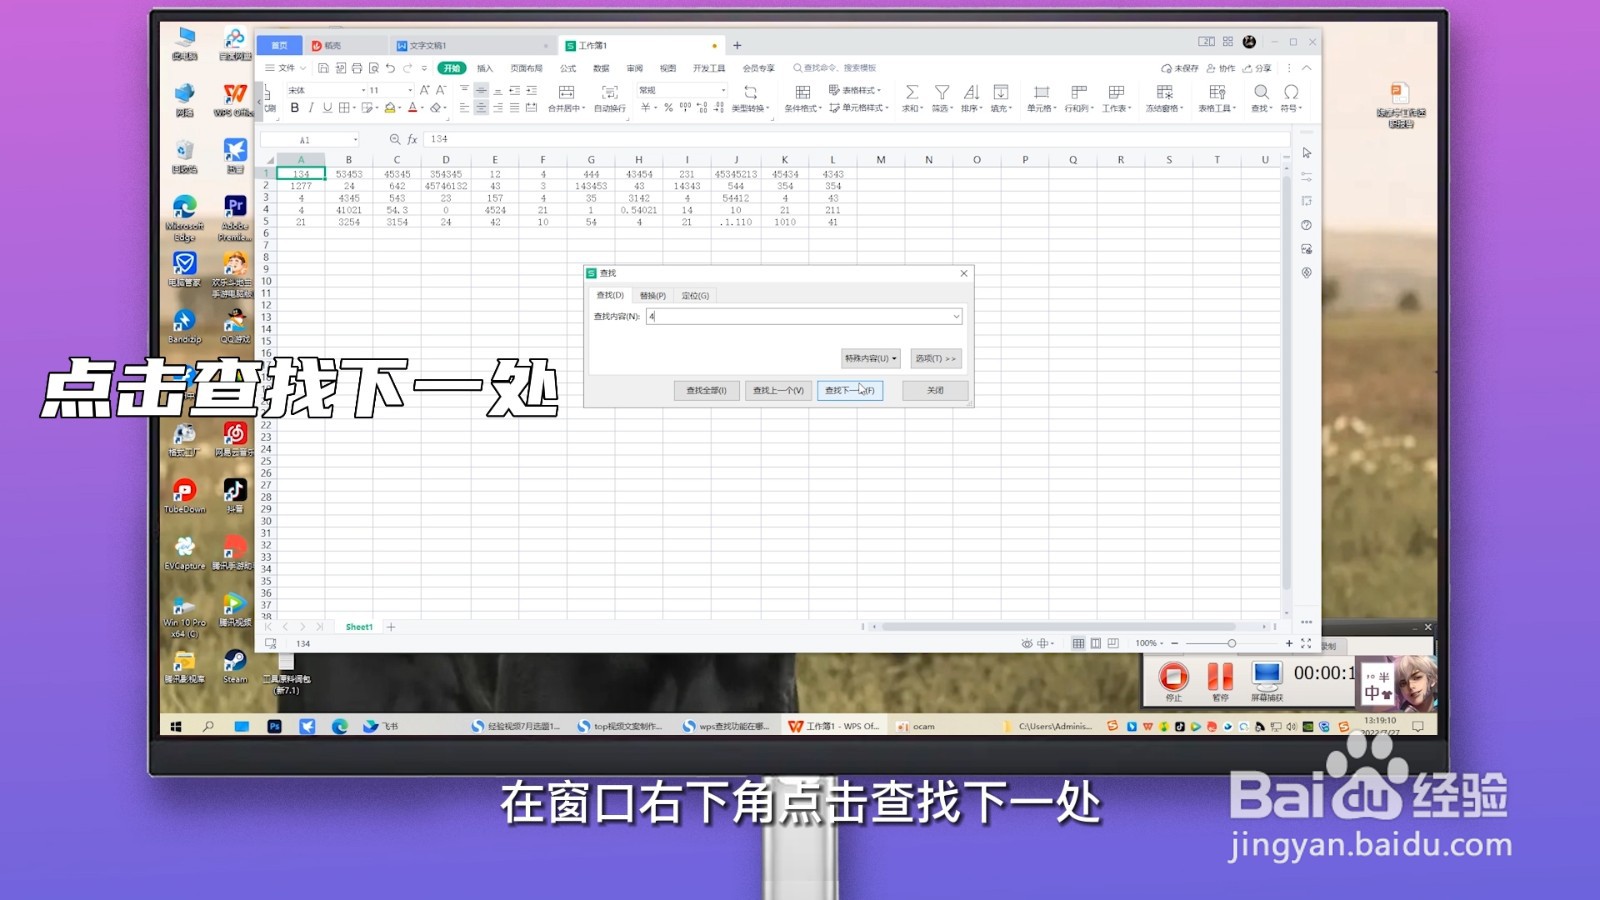Screen dimensions: 1600x900
Task: Select 查找(D) tab in dialog
Action: pyautogui.click(x=610, y=295)
